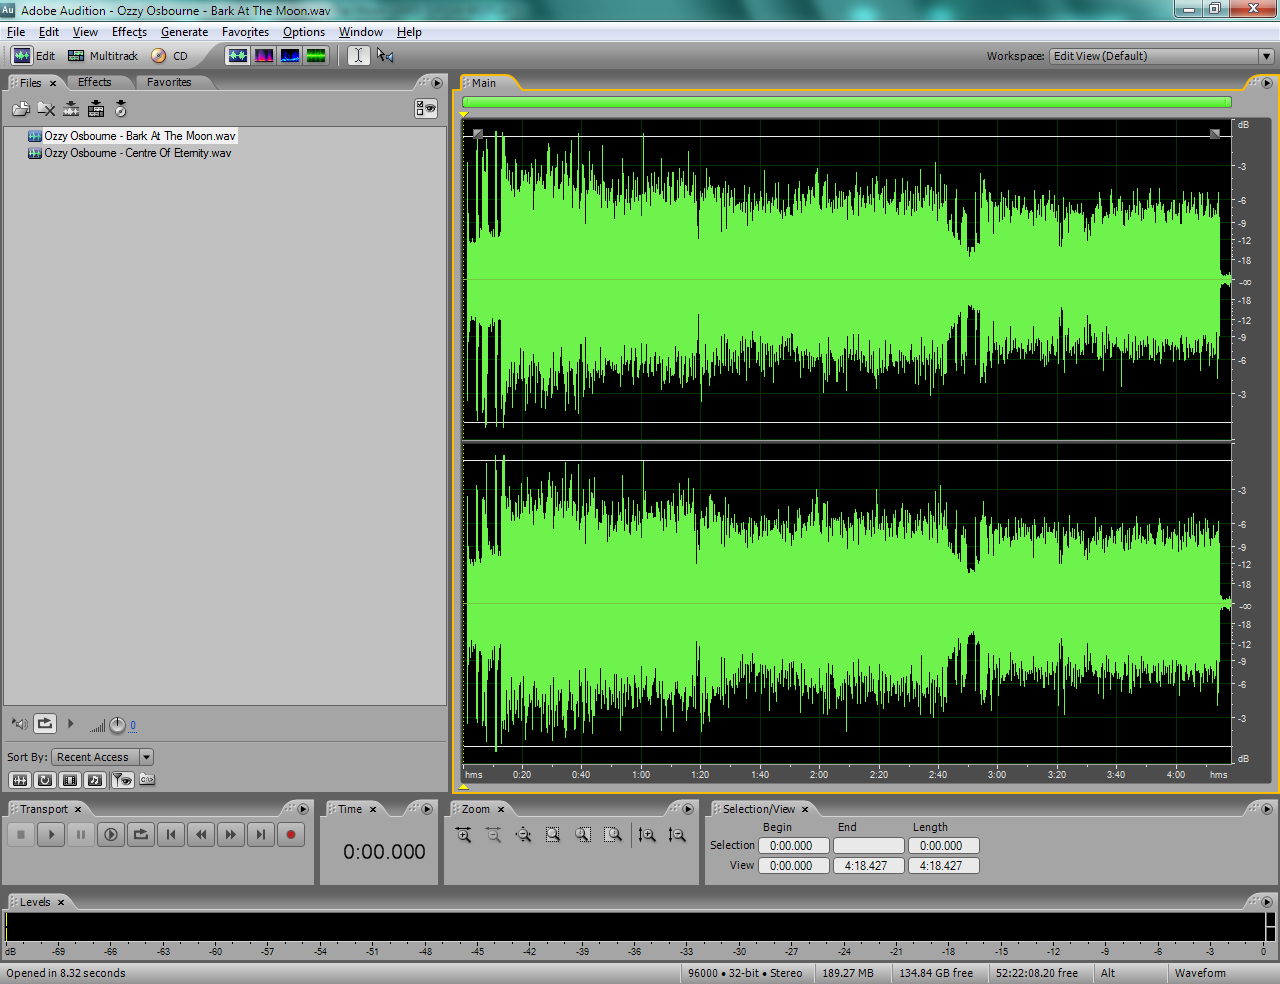1280x984 pixels.
Task: Click the Fast Forward button
Action: pos(231,834)
